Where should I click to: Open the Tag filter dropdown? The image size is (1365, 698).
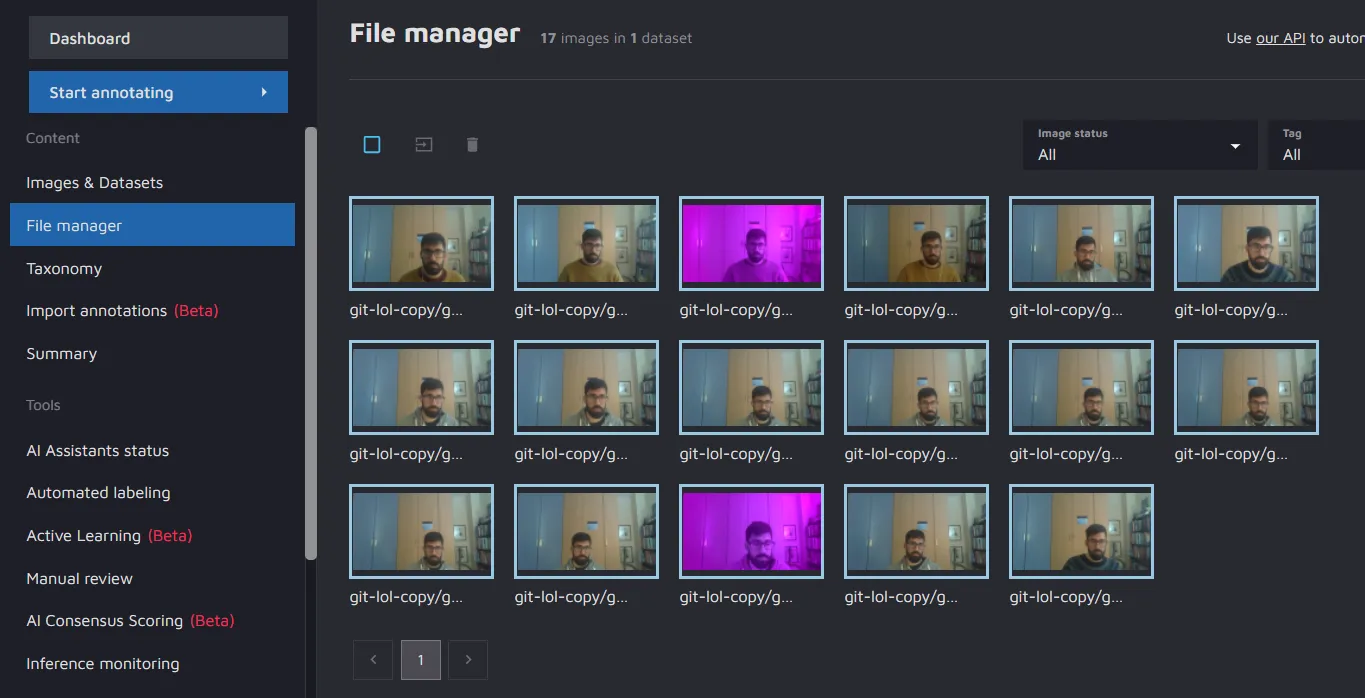(1315, 145)
